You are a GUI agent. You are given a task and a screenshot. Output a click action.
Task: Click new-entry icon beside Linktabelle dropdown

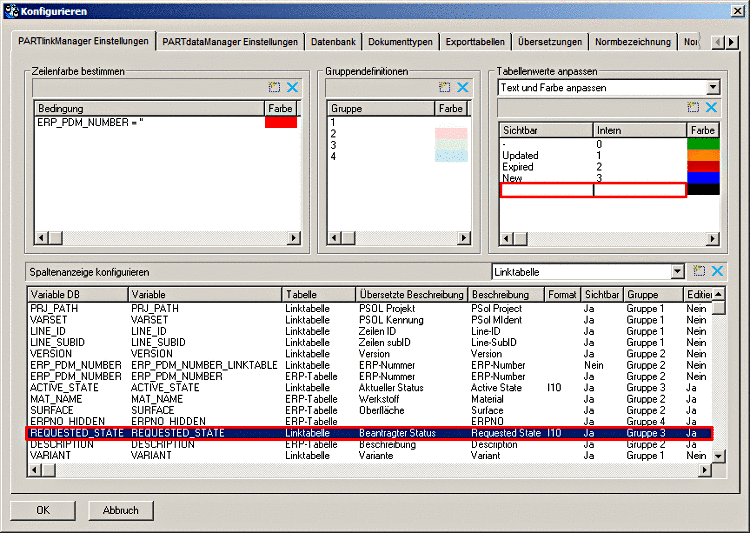[699, 271]
